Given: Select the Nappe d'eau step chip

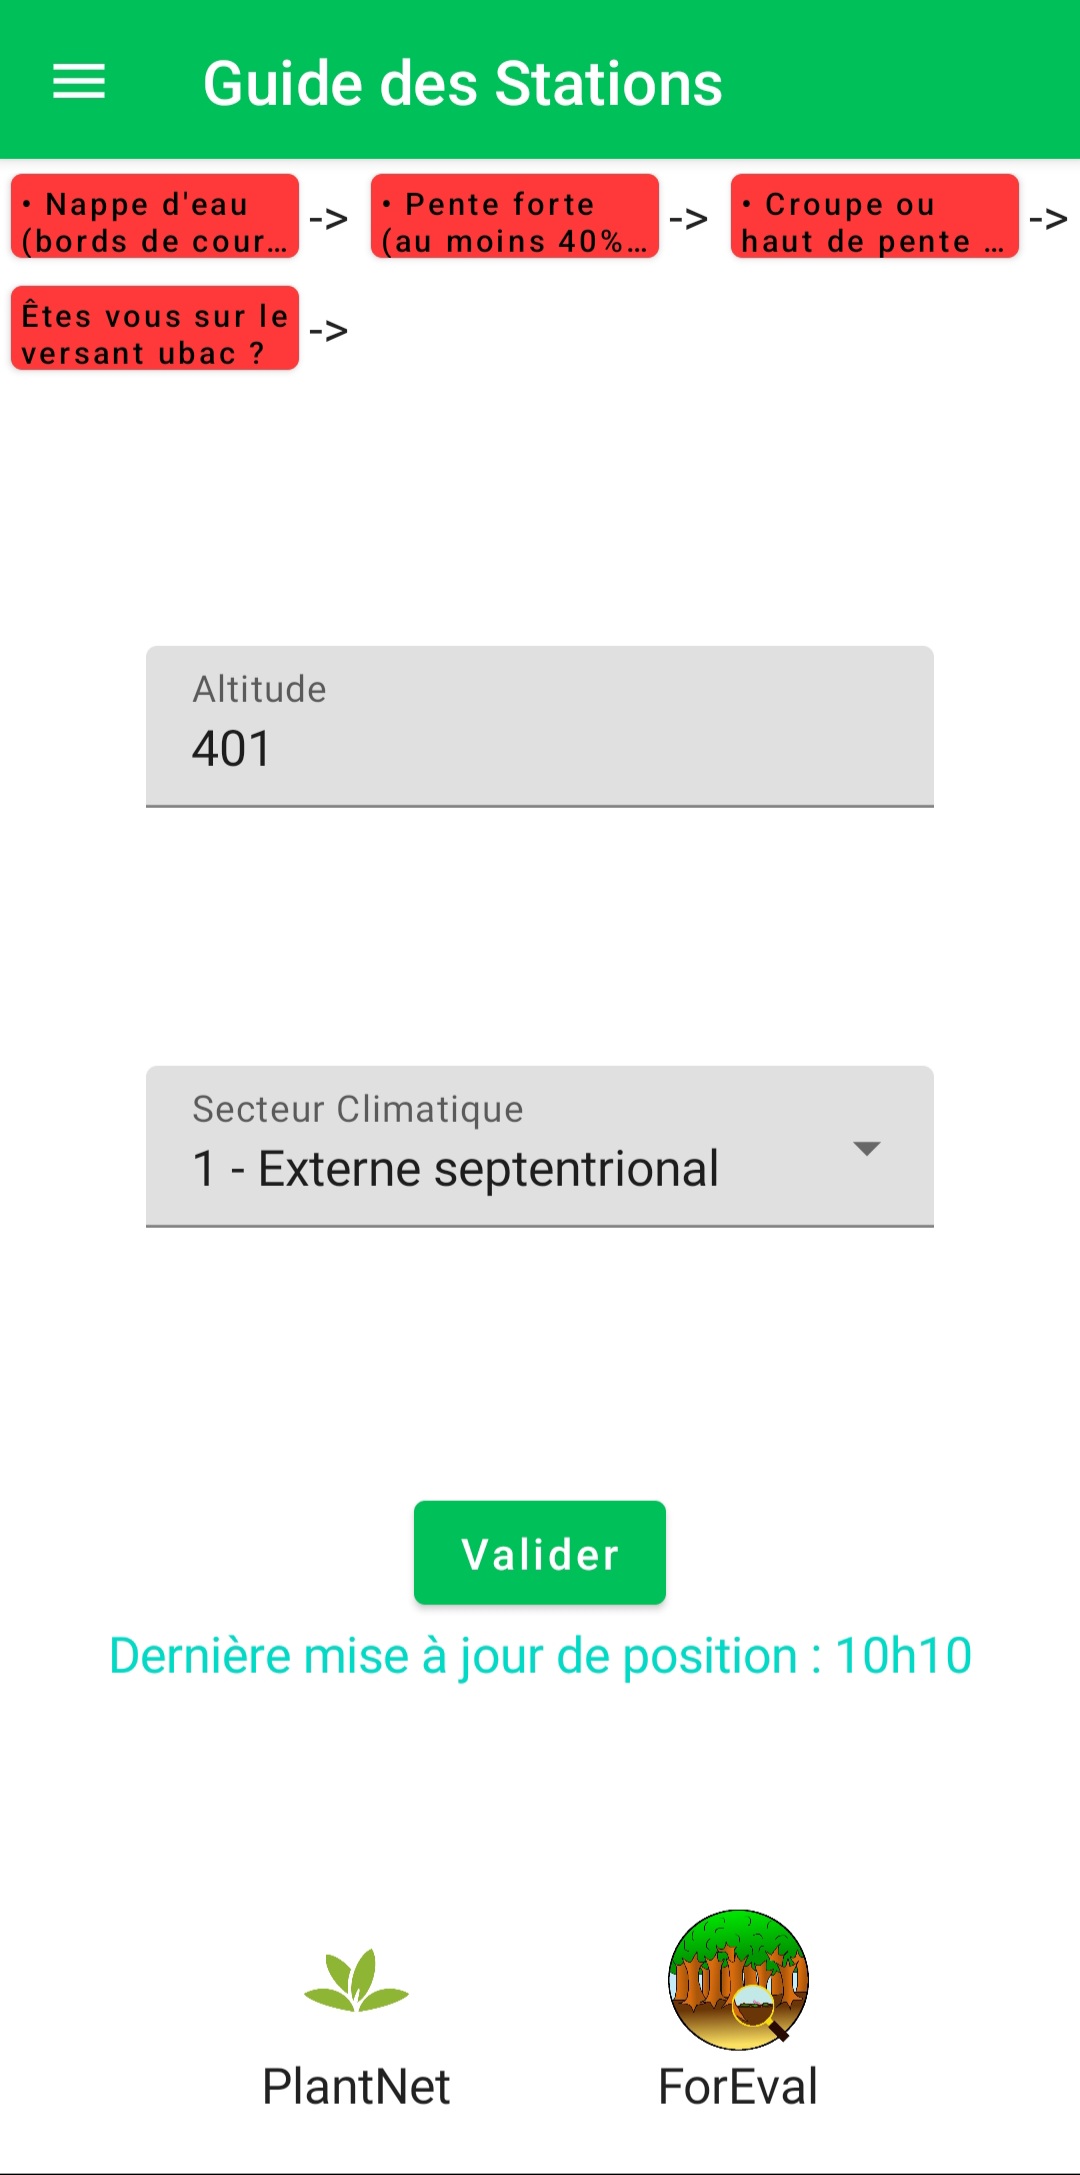Looking at the screenshot, I should tap(155, 217).
